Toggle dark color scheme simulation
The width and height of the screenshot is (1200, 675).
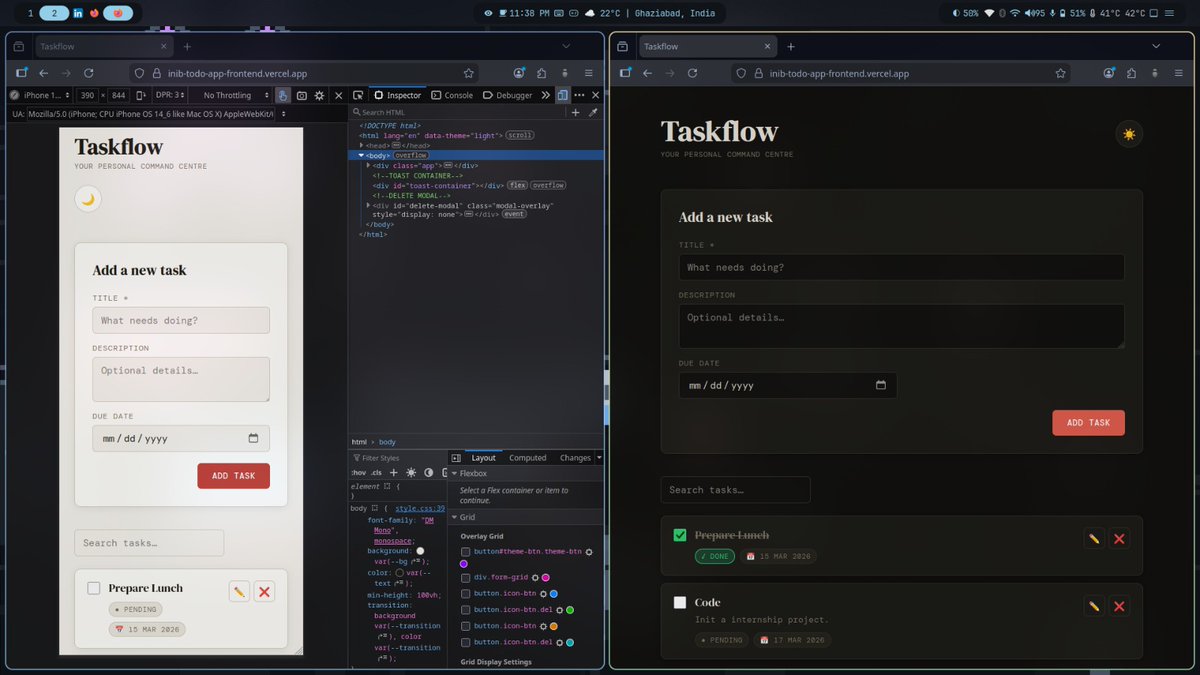click(429, 472)
